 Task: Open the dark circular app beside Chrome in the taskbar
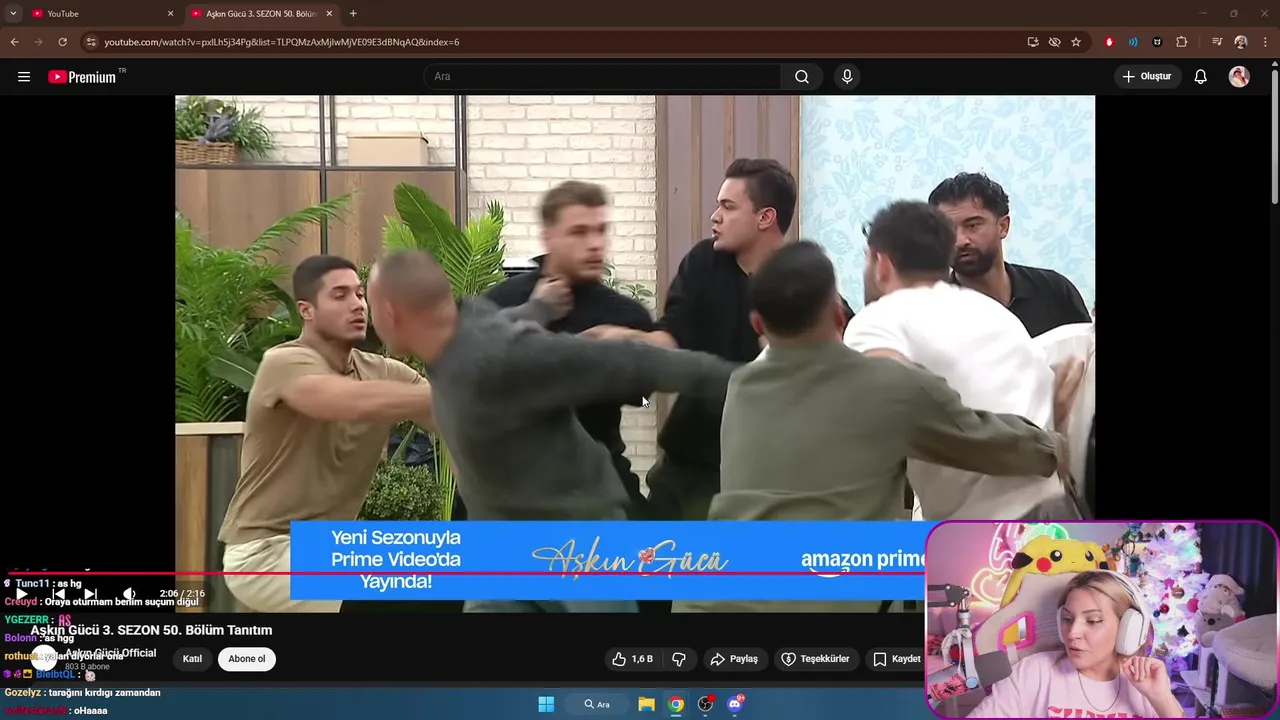[706, 704]
